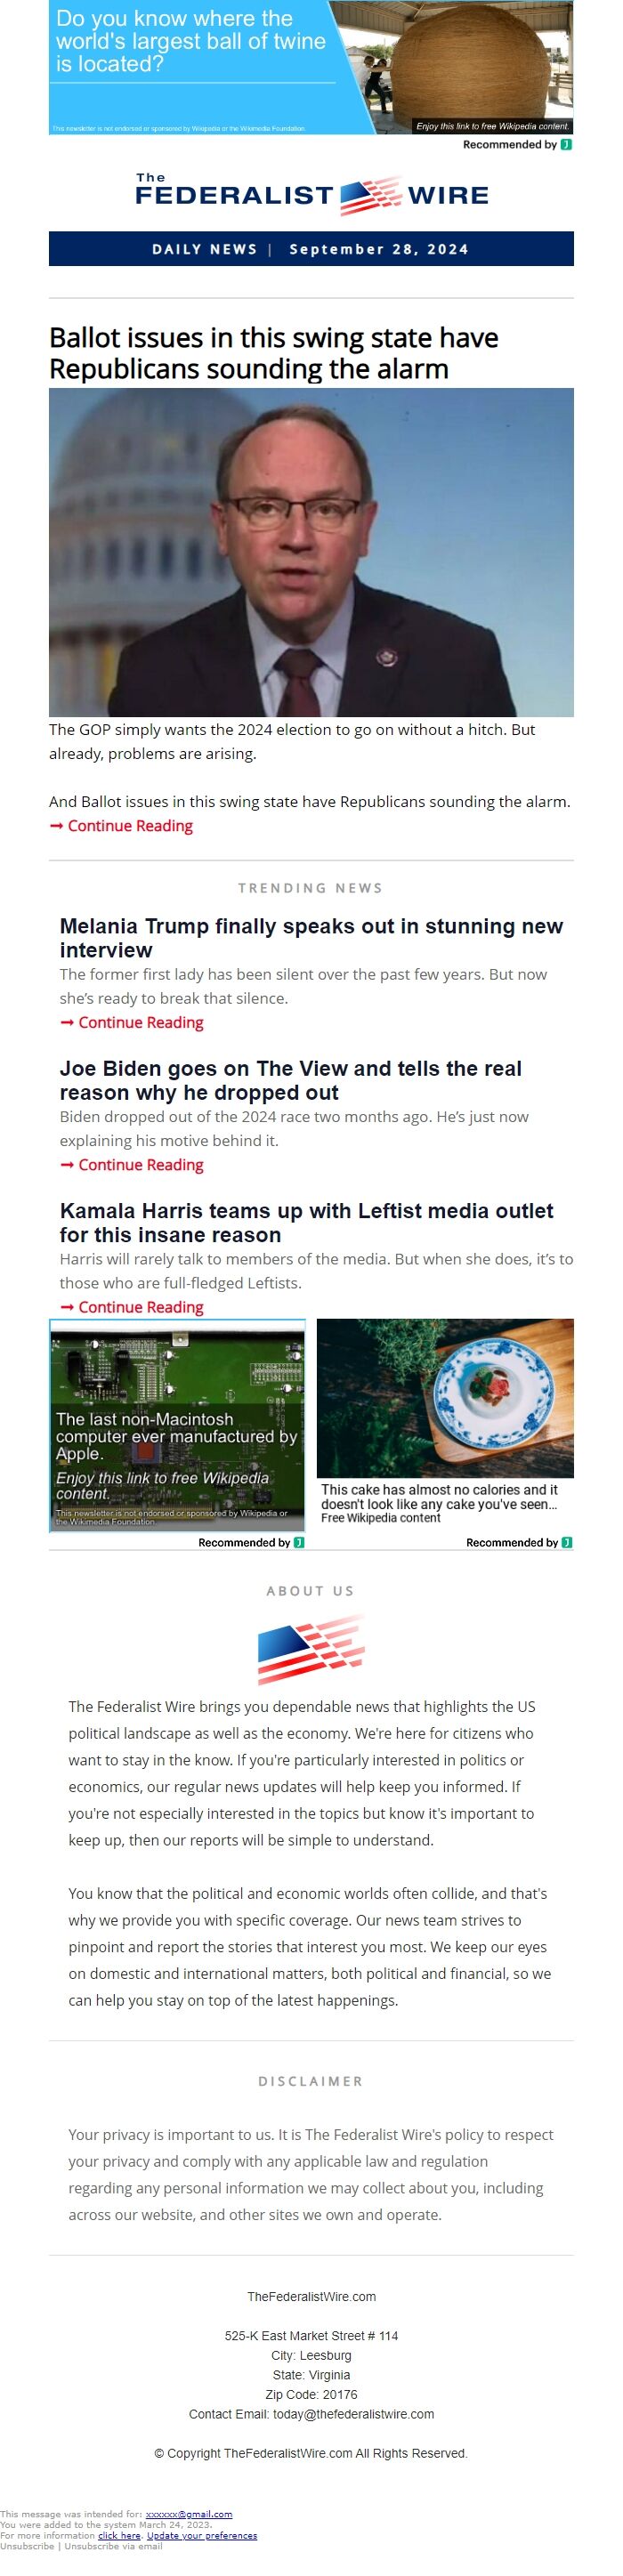Click Recommended by icon below cake ad
623x2576 pixels.
pos(567,1543)
